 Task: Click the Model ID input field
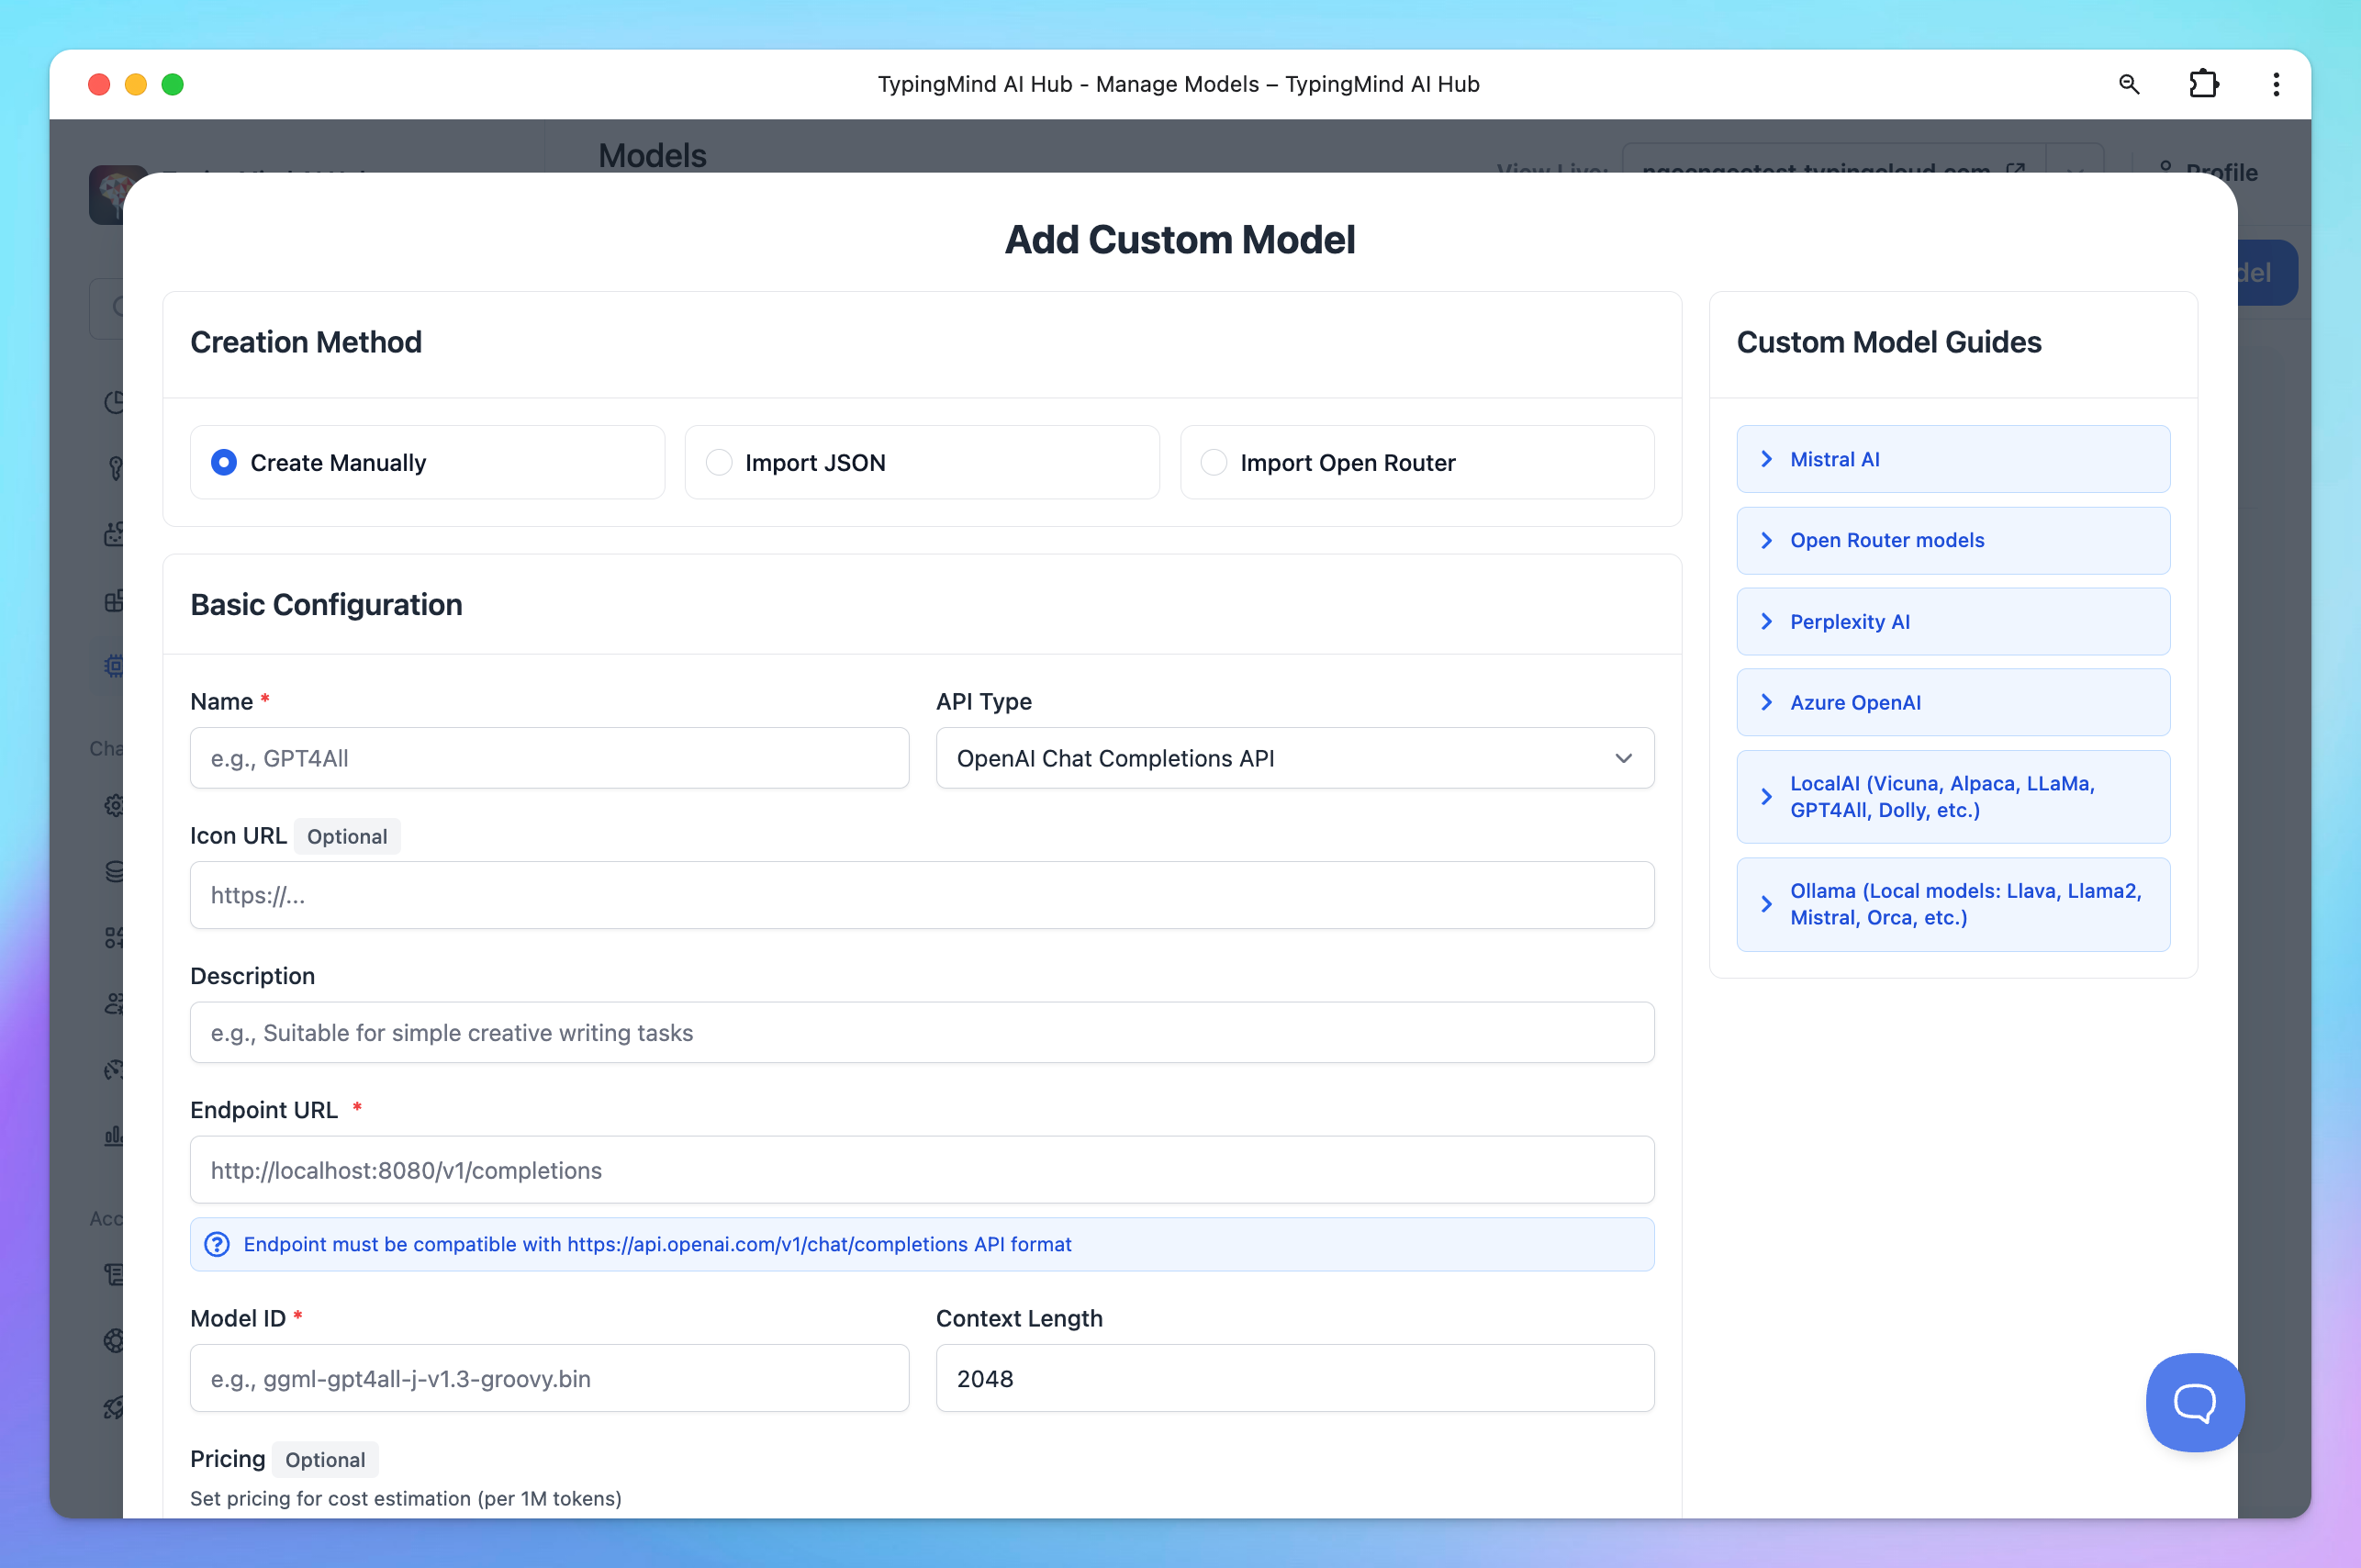click(x=549, y=1378)
